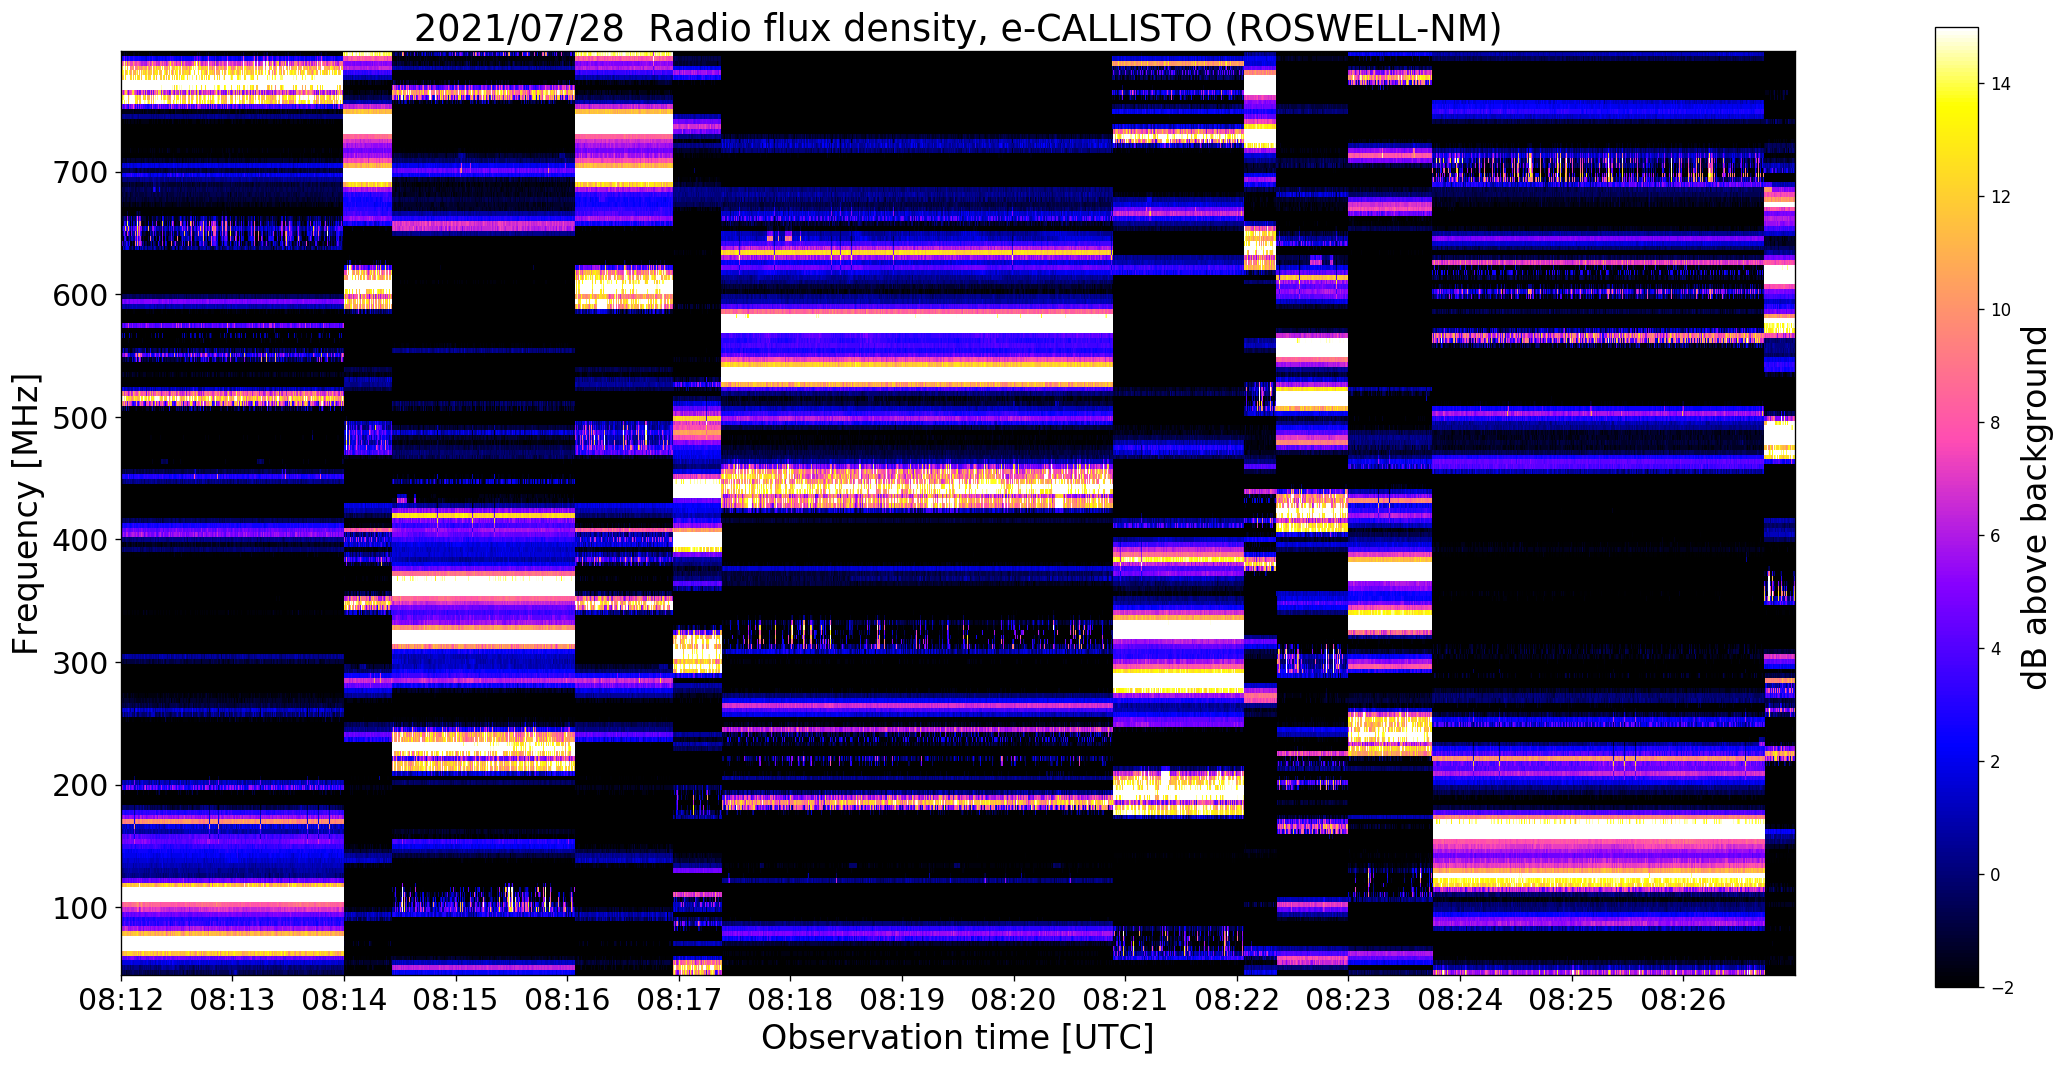Click the colorbar tick label 4
The image size is (2066, 1067).
click(x=1996, y=649)
